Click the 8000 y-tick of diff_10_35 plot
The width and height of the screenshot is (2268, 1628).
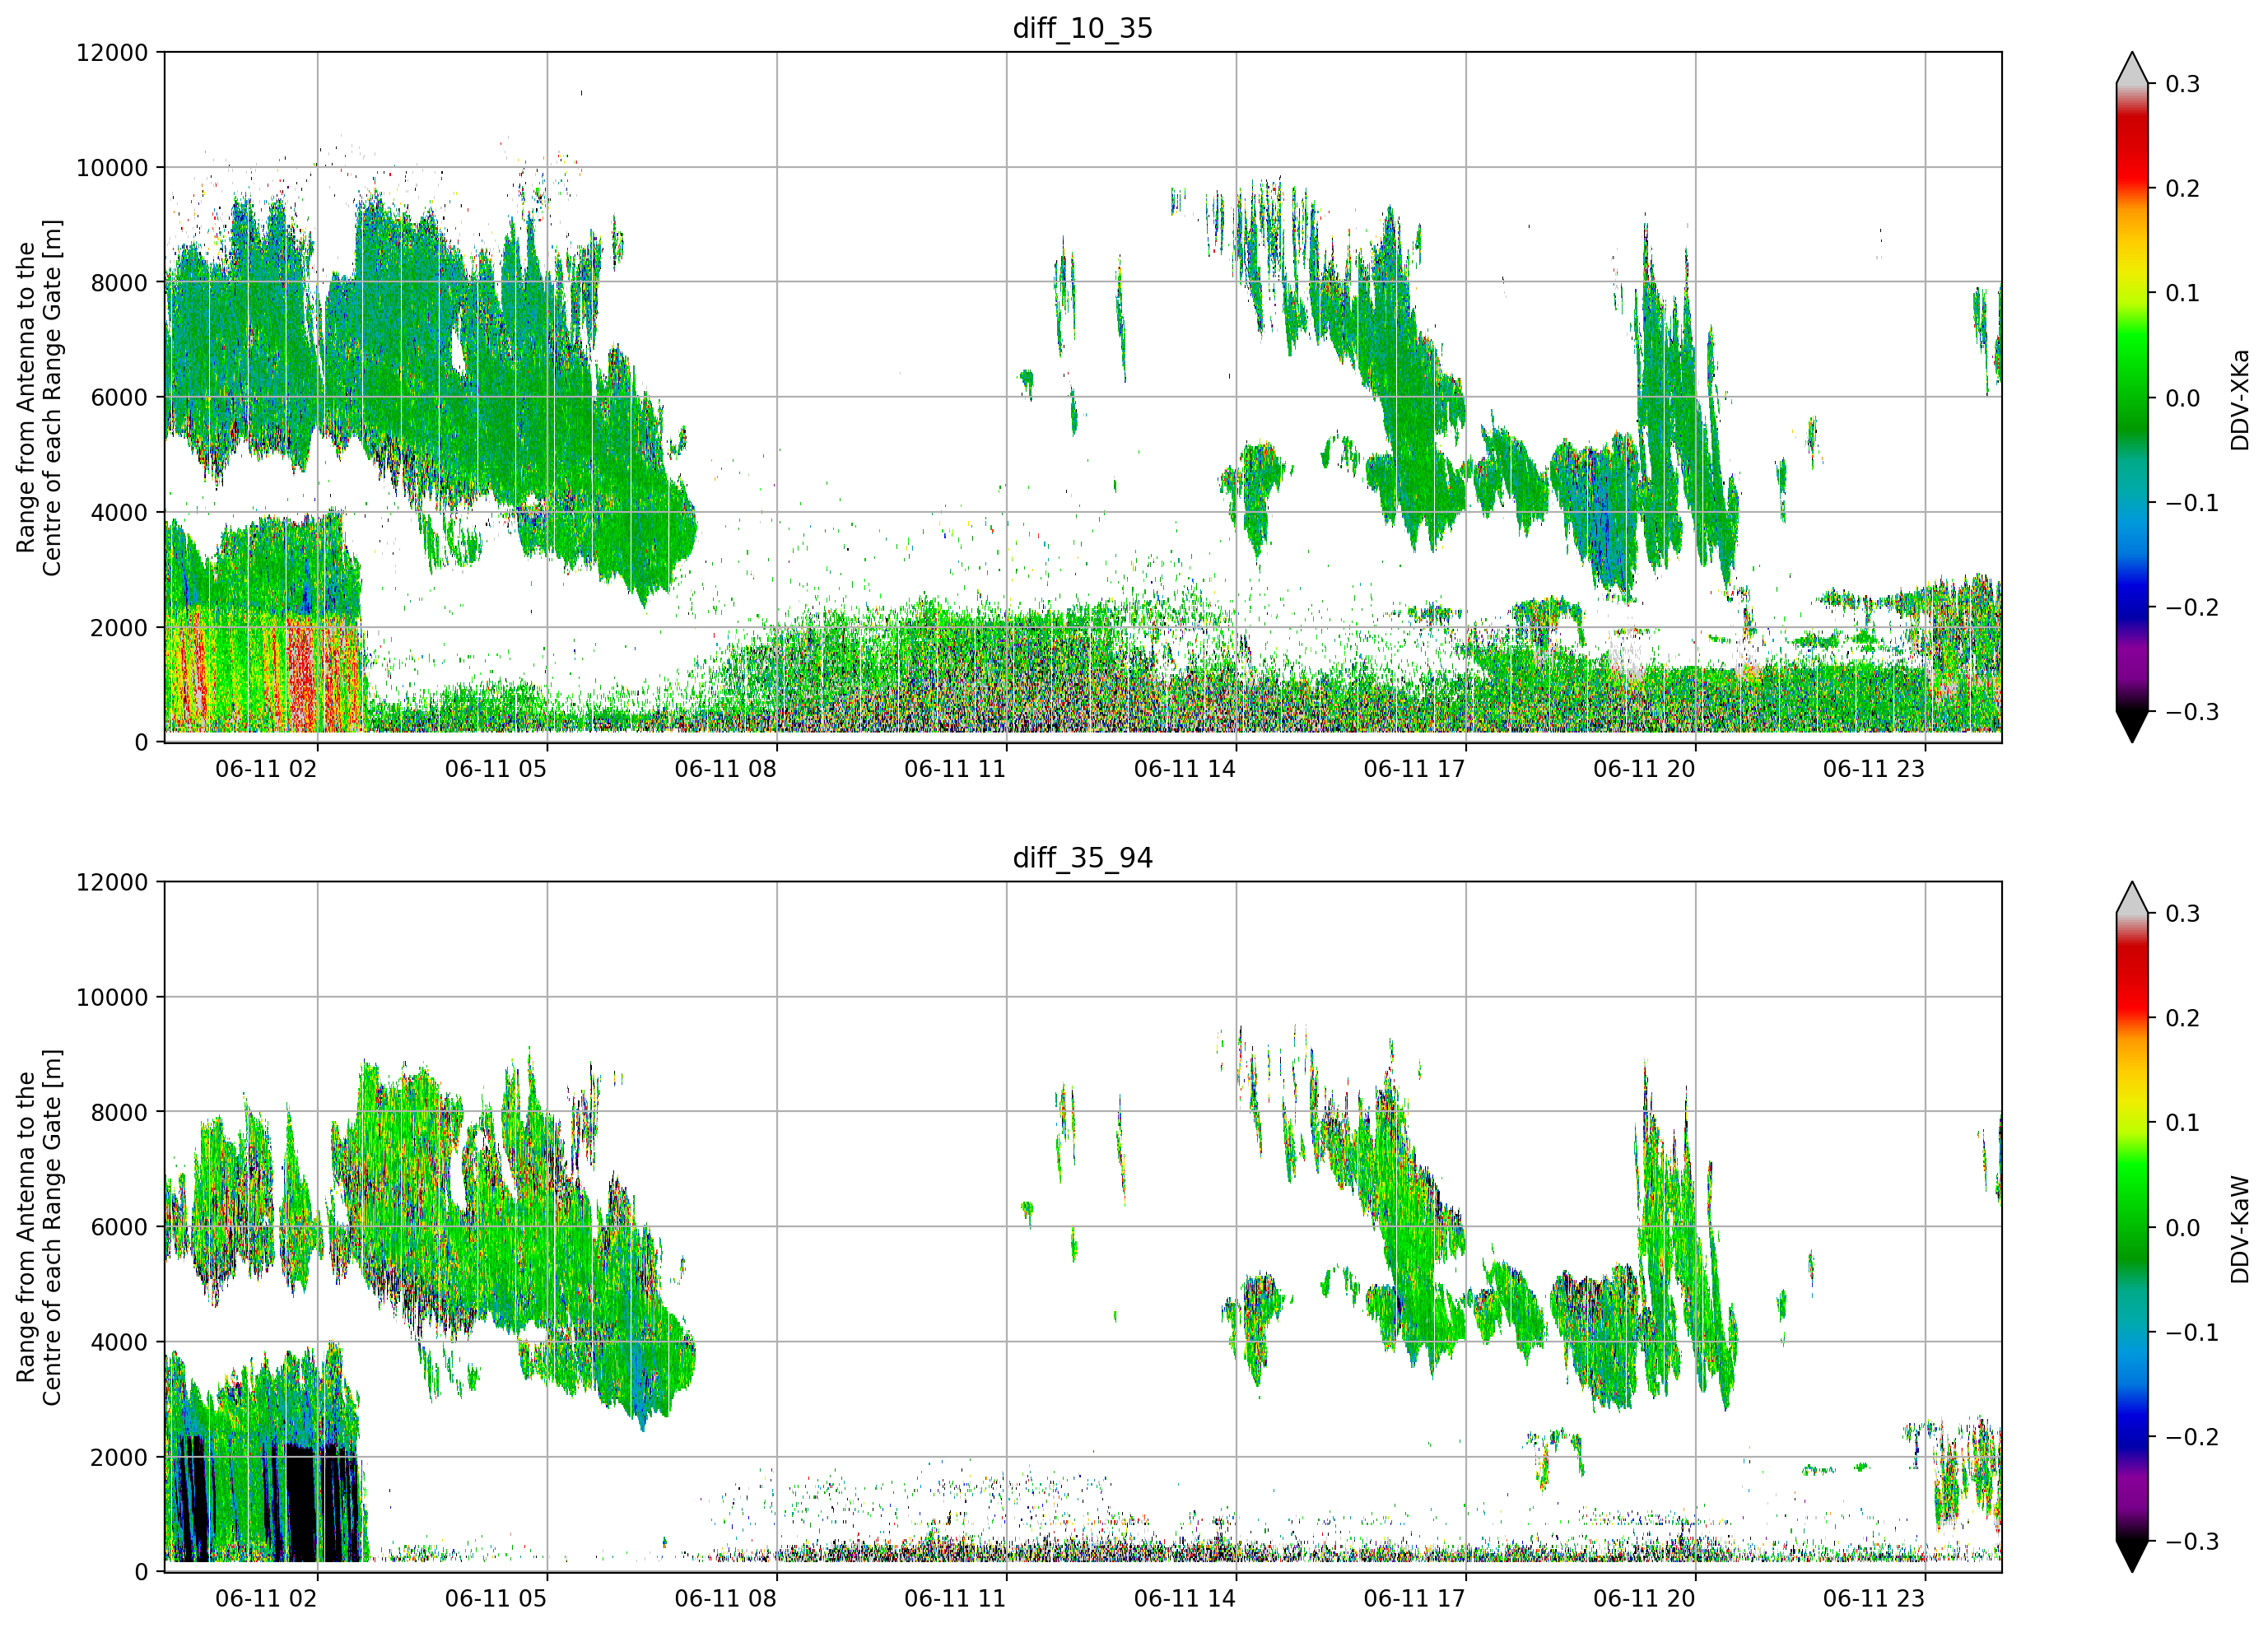119,283
